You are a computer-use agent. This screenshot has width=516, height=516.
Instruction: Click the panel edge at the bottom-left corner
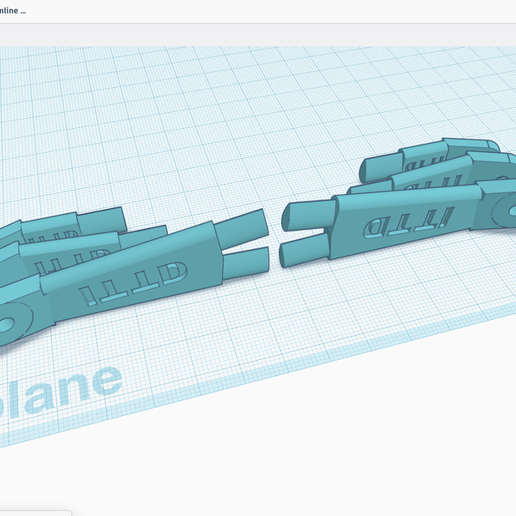[35, 513]
